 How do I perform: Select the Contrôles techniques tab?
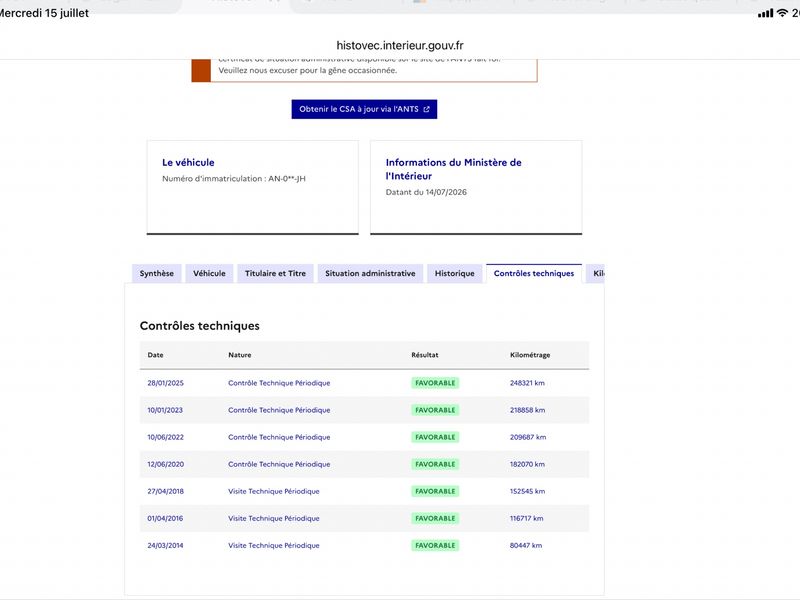pos(534,273)
